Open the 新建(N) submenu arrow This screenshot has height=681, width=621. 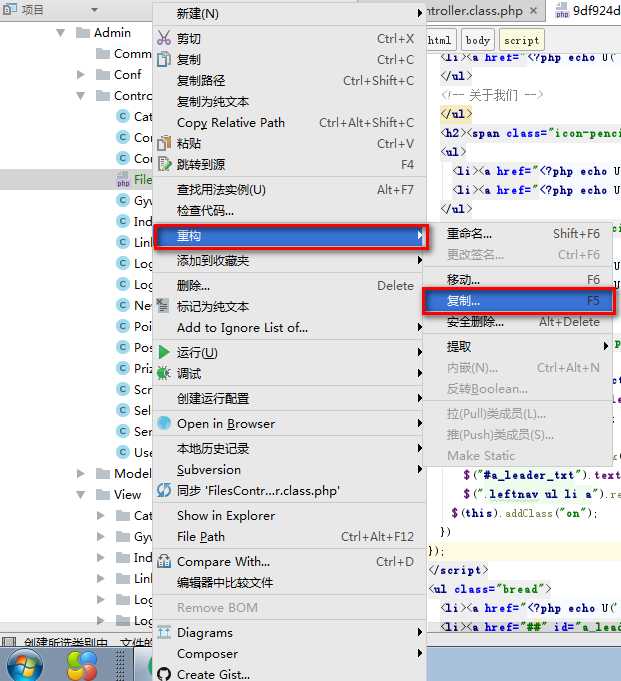tap(420, 13)
